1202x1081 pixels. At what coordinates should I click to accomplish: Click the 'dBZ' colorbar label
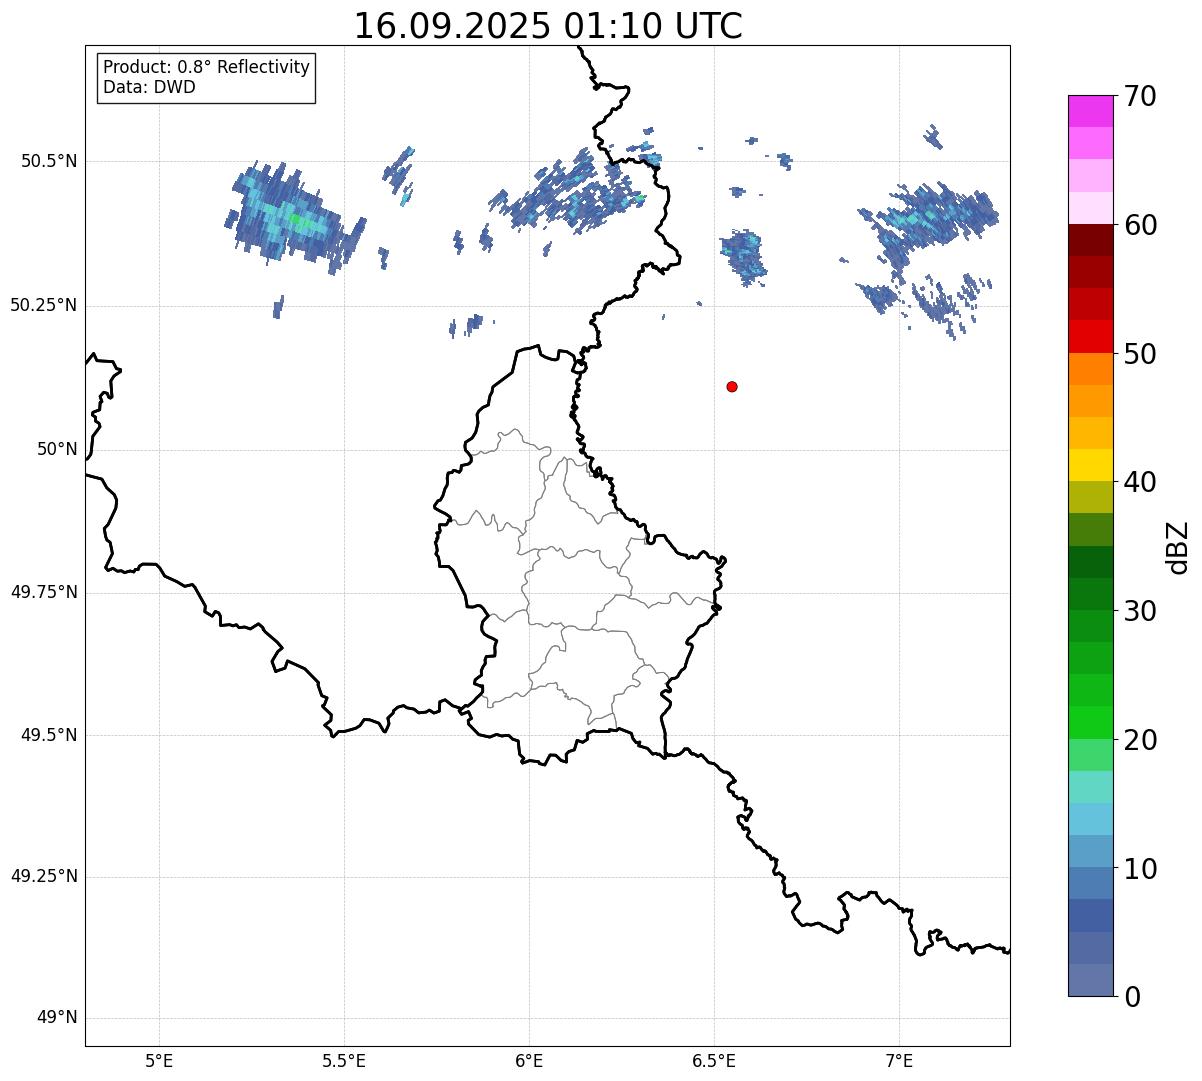[x=1178, y=546]
